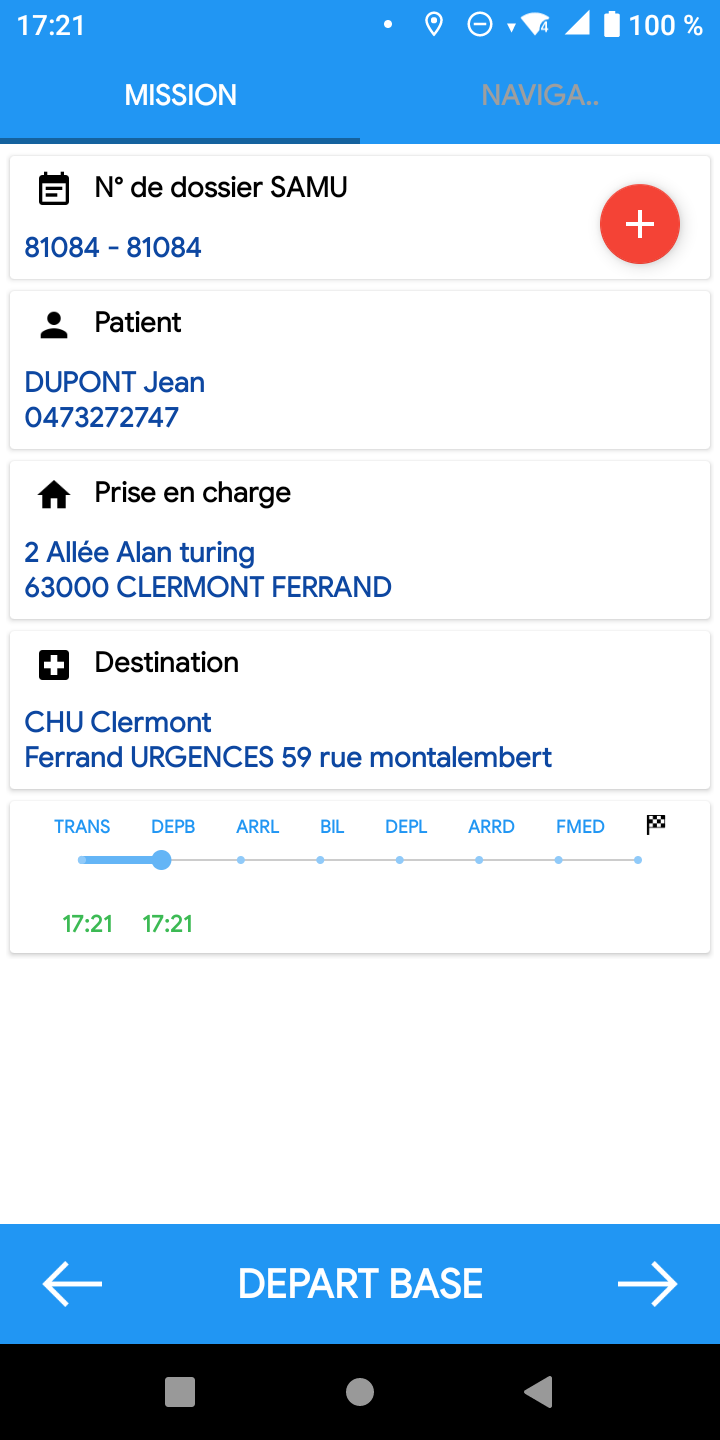Select the BIL step dot
The width and height of the screenshot is (720, 1440).
tap(320, 860)
